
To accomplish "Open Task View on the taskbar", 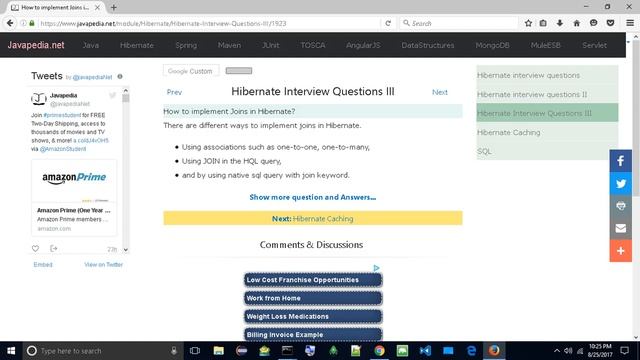I will tap(195, 351).
